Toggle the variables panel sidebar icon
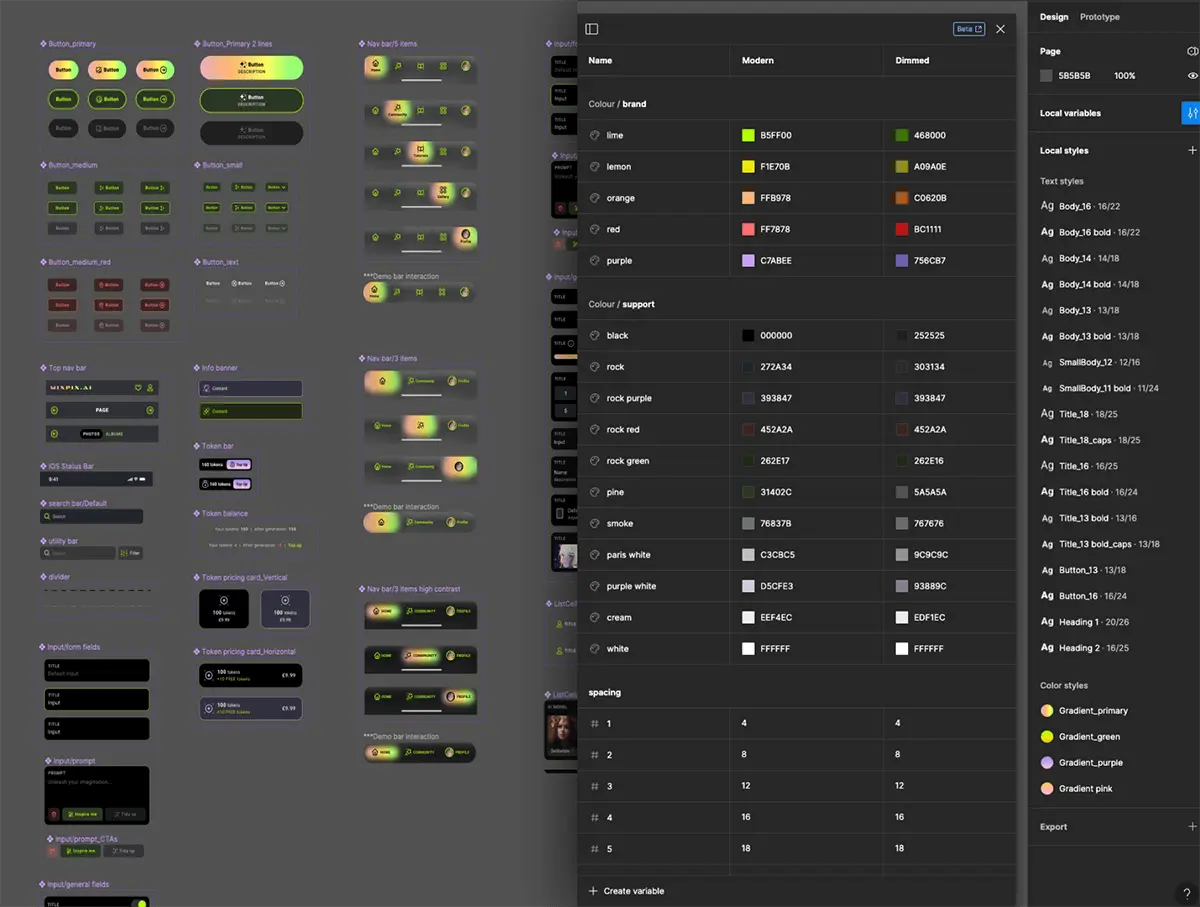This screenshot has height=907, width=1200. [x=592, y=29]
